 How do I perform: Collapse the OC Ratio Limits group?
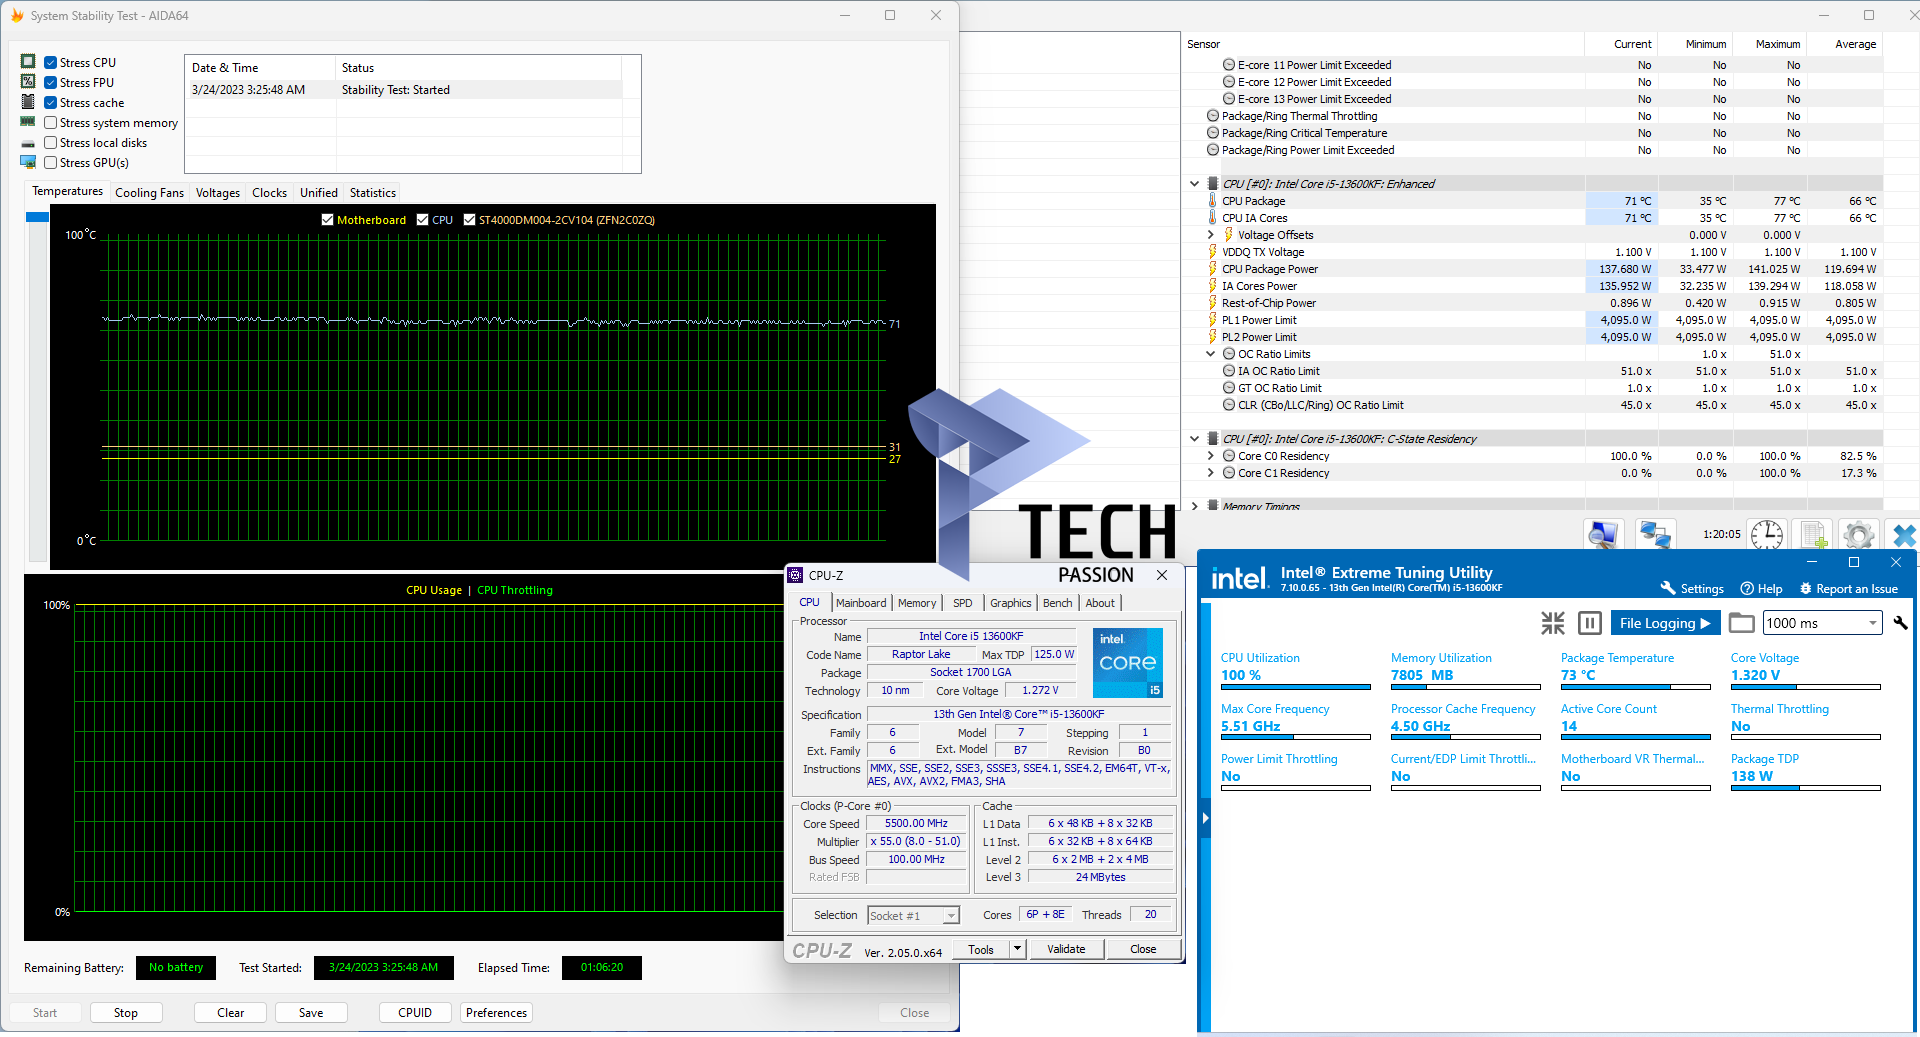click(x=1210, y=354)
